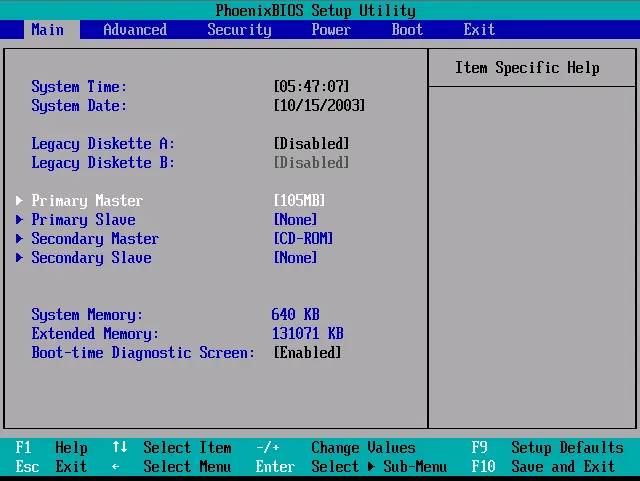The image size is (640, 481).
Task: Click the Esc Exit hint
Action: (x=51, y=466)
